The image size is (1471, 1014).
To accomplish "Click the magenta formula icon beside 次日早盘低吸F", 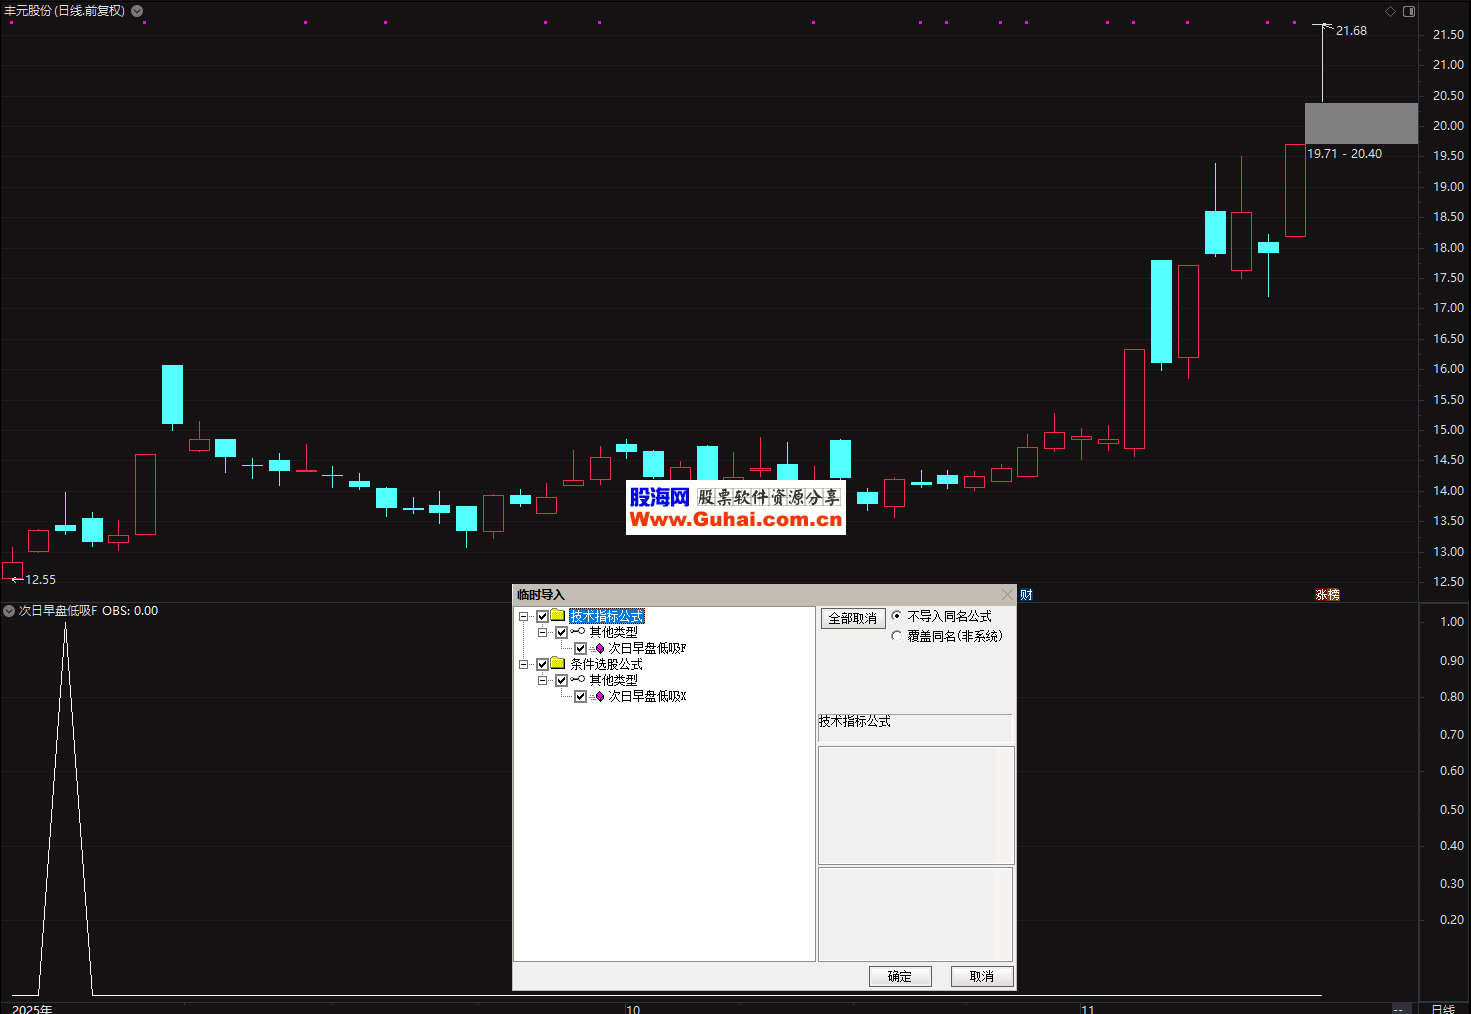I will (598, 649).
